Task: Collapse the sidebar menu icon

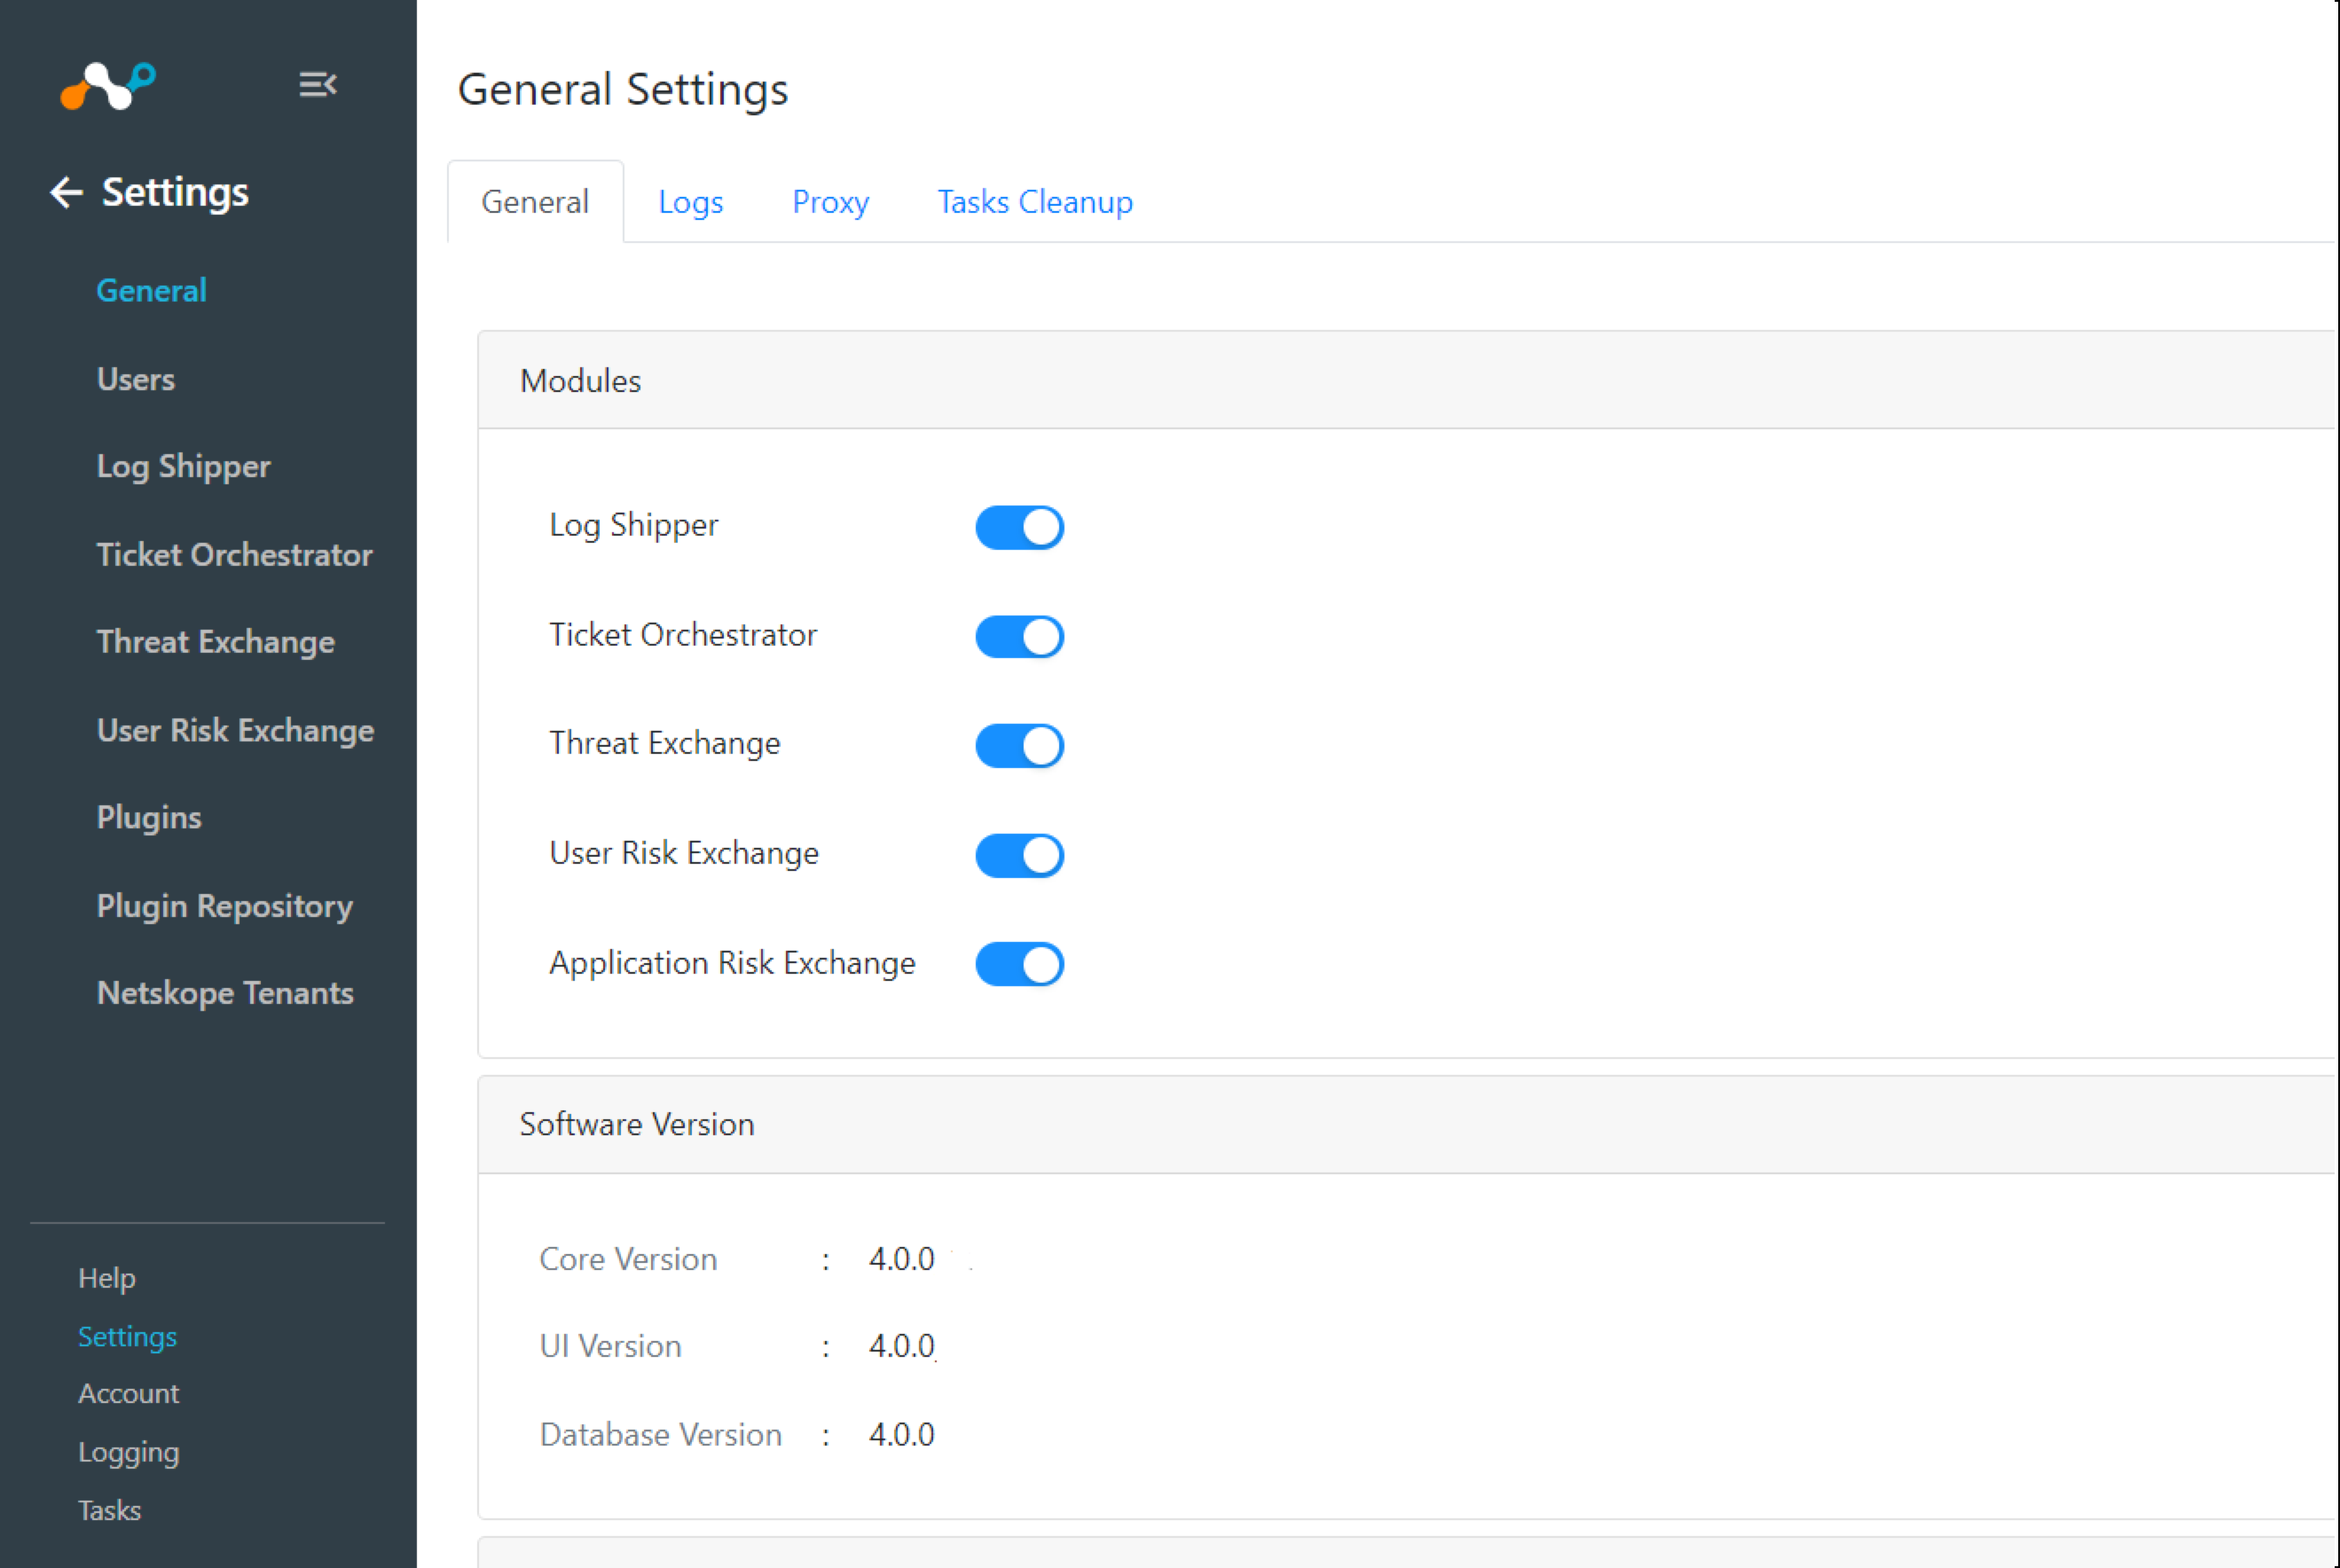Action: tap(318, 84)
